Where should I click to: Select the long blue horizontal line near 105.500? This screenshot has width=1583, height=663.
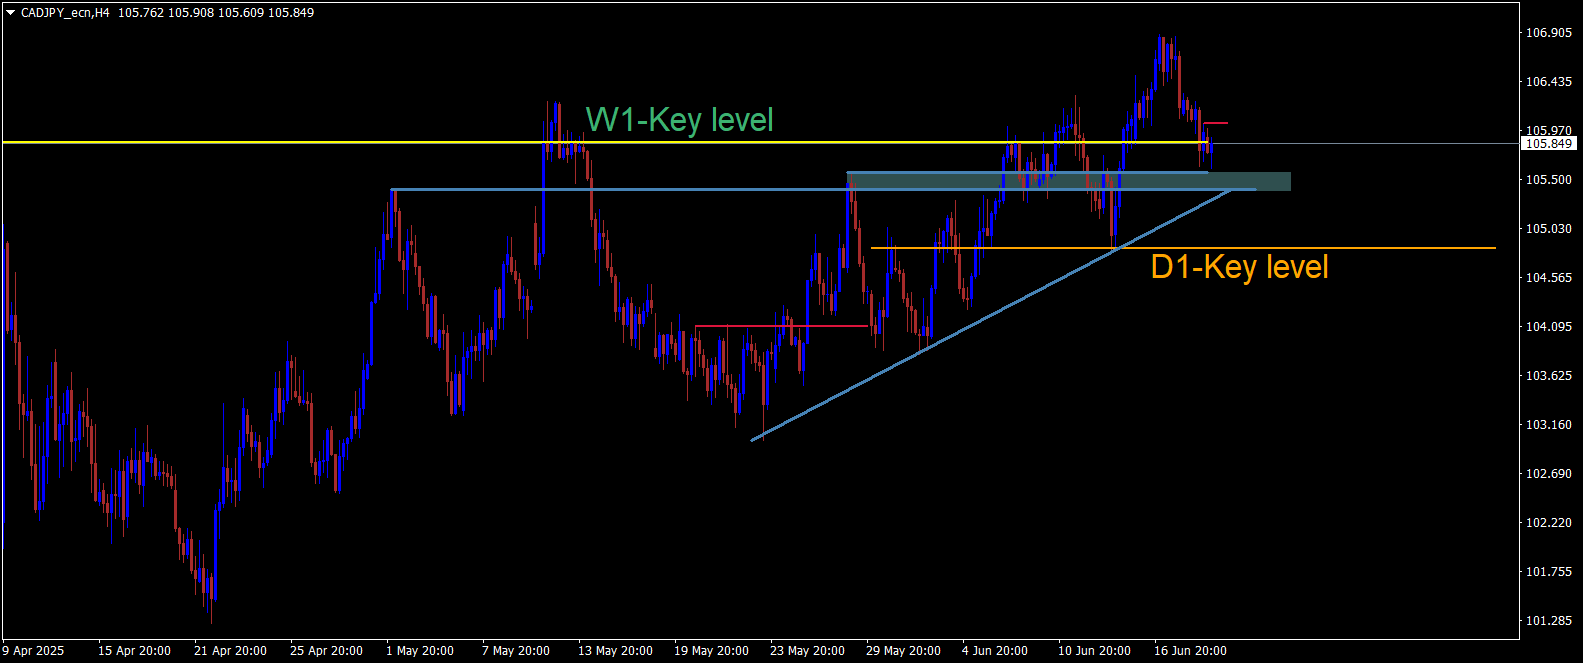click(x=822, y=189)
